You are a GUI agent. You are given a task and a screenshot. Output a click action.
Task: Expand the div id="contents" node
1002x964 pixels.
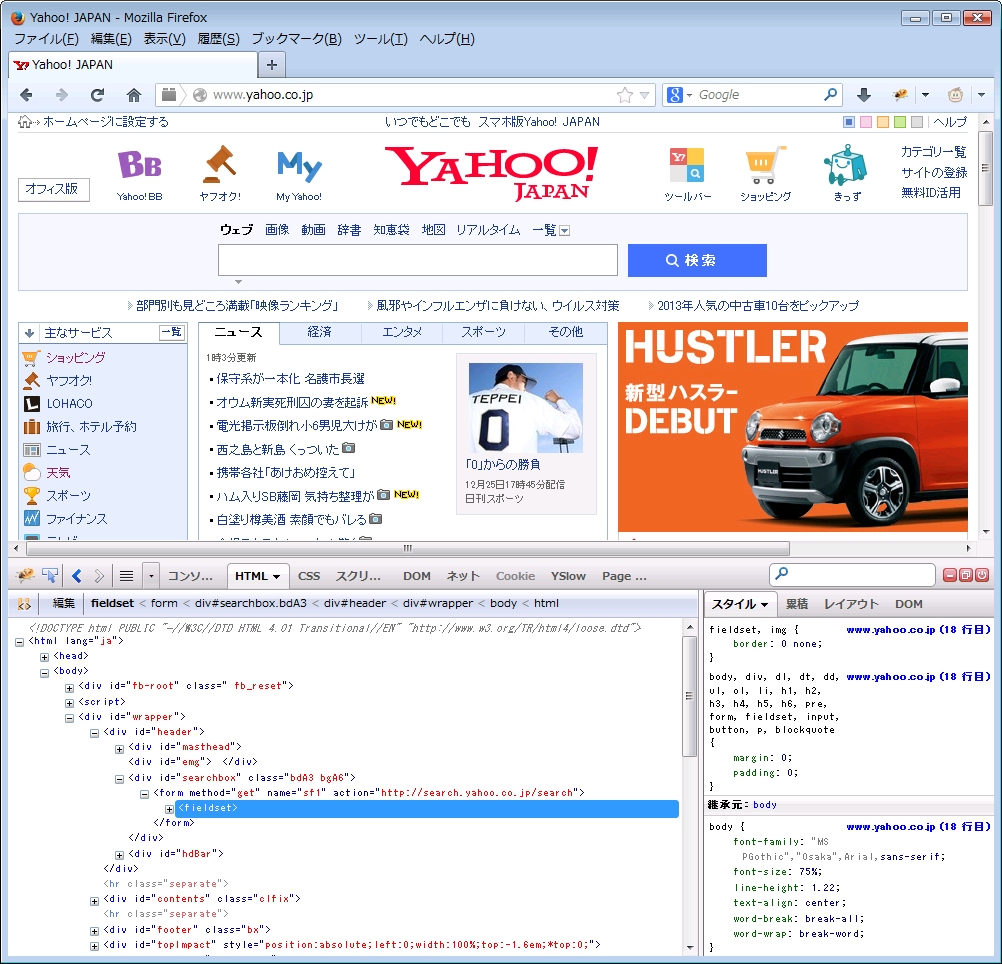point(94,901)
